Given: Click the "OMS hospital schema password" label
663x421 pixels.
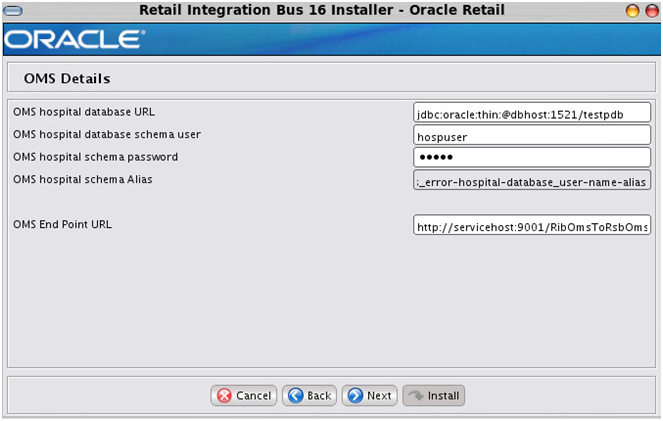Looking at the screenshot, I should 95,157.
